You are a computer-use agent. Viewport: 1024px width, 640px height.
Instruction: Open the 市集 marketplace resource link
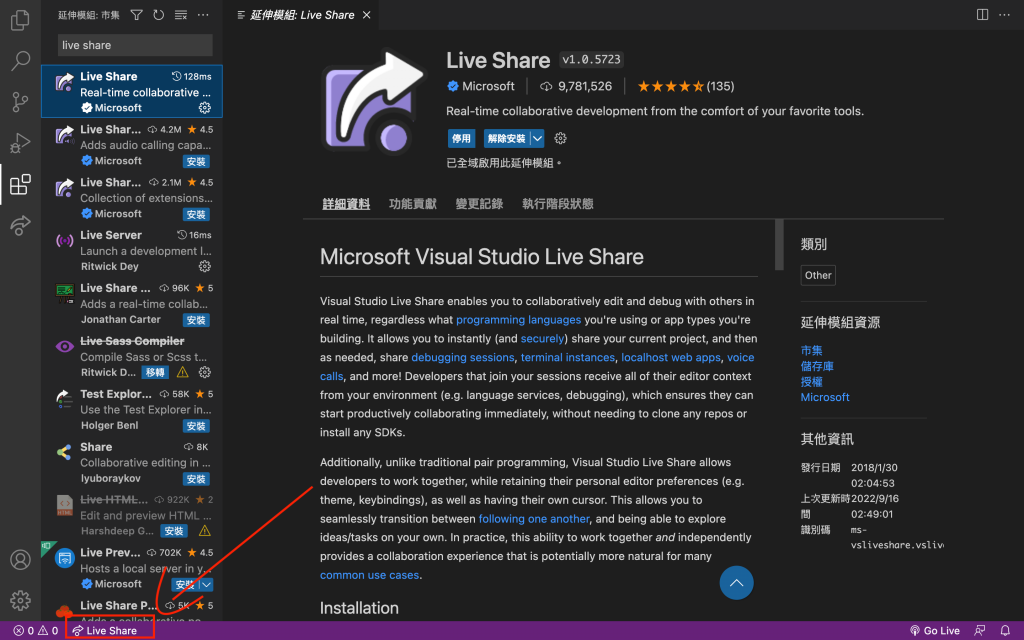pos(811,351)
